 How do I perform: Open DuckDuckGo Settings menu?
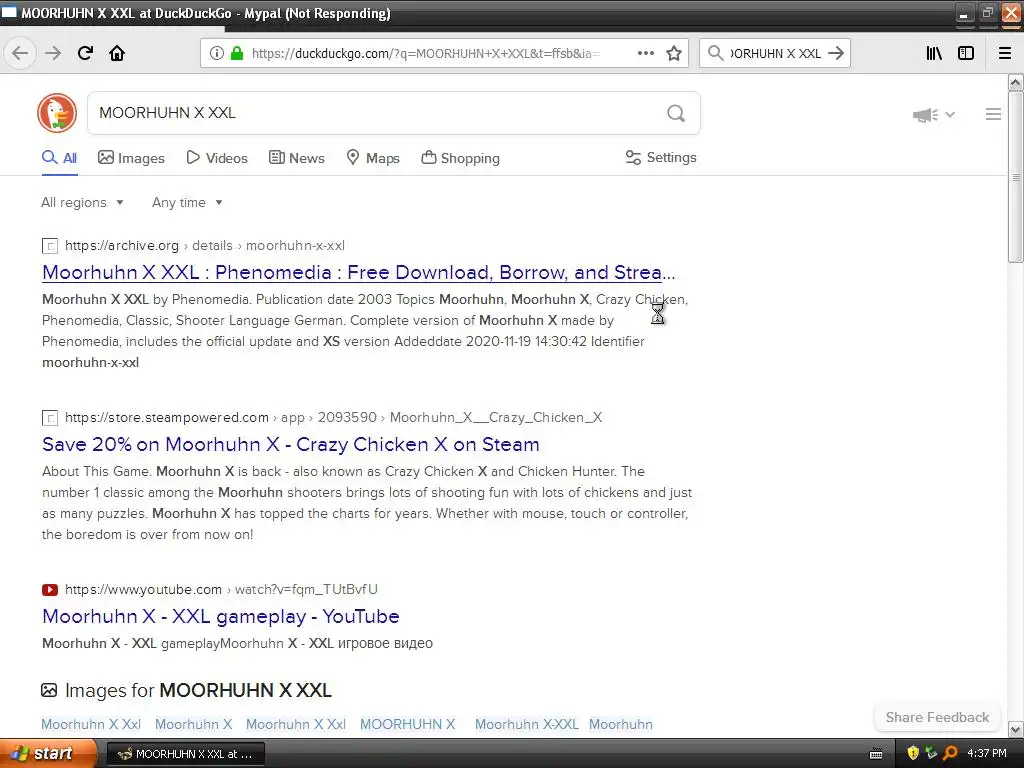(661, 157)
